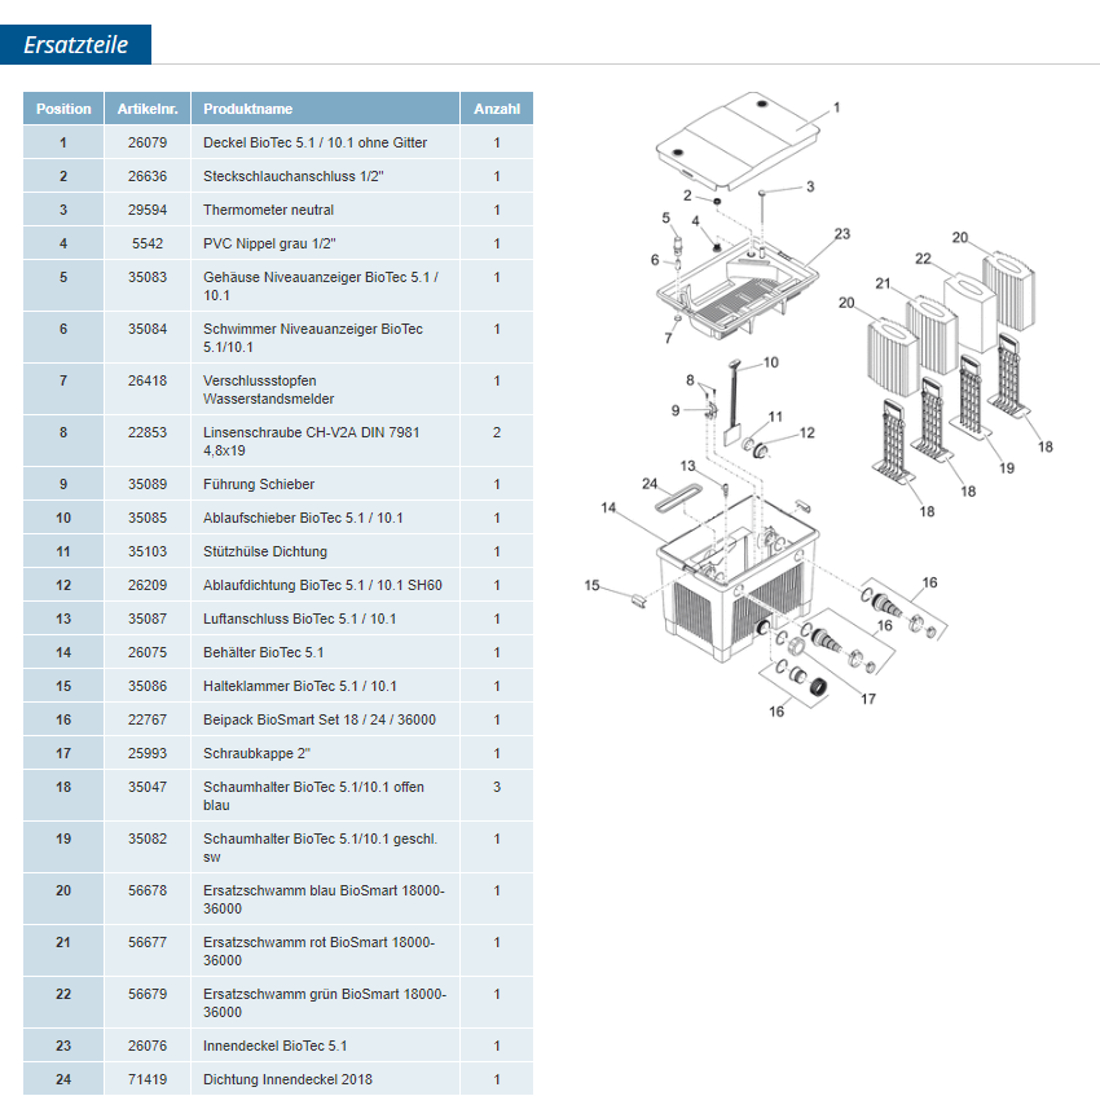The image size is (1100, 1118).
Task: Select 'Führung Schieber' product name
Action: [x=259, y=484]
